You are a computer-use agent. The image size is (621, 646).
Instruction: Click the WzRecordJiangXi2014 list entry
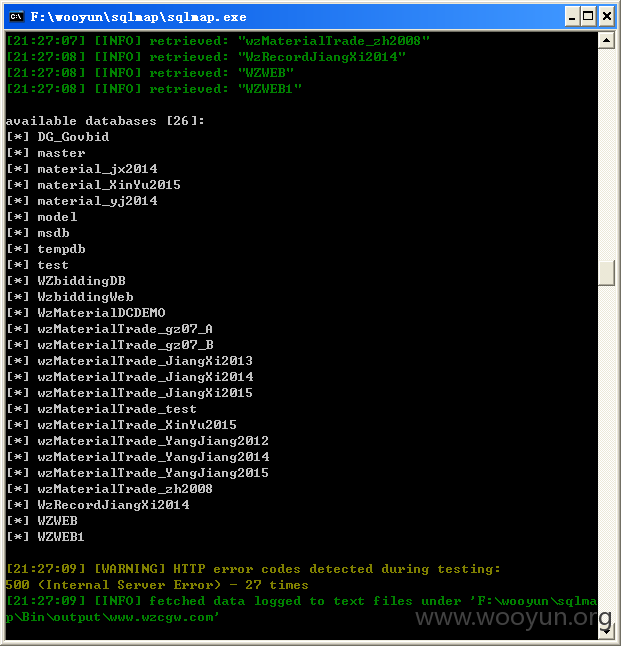98,505
